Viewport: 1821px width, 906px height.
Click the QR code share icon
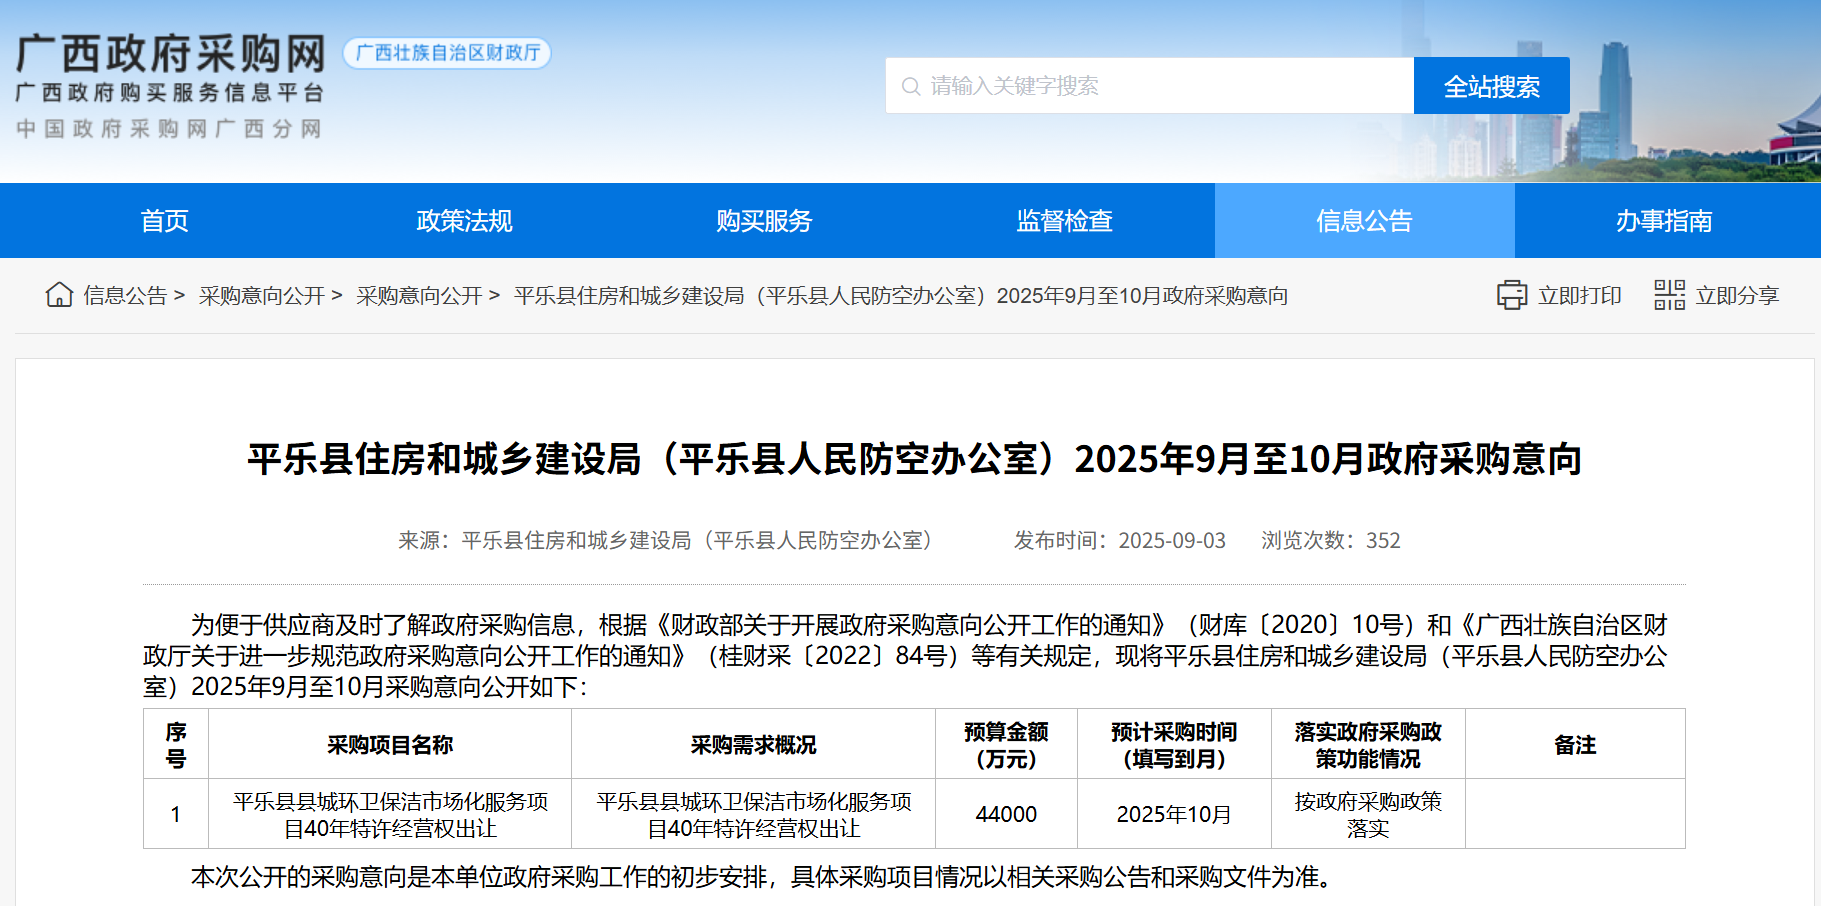pyautogui.click(x=1669, y=295)
